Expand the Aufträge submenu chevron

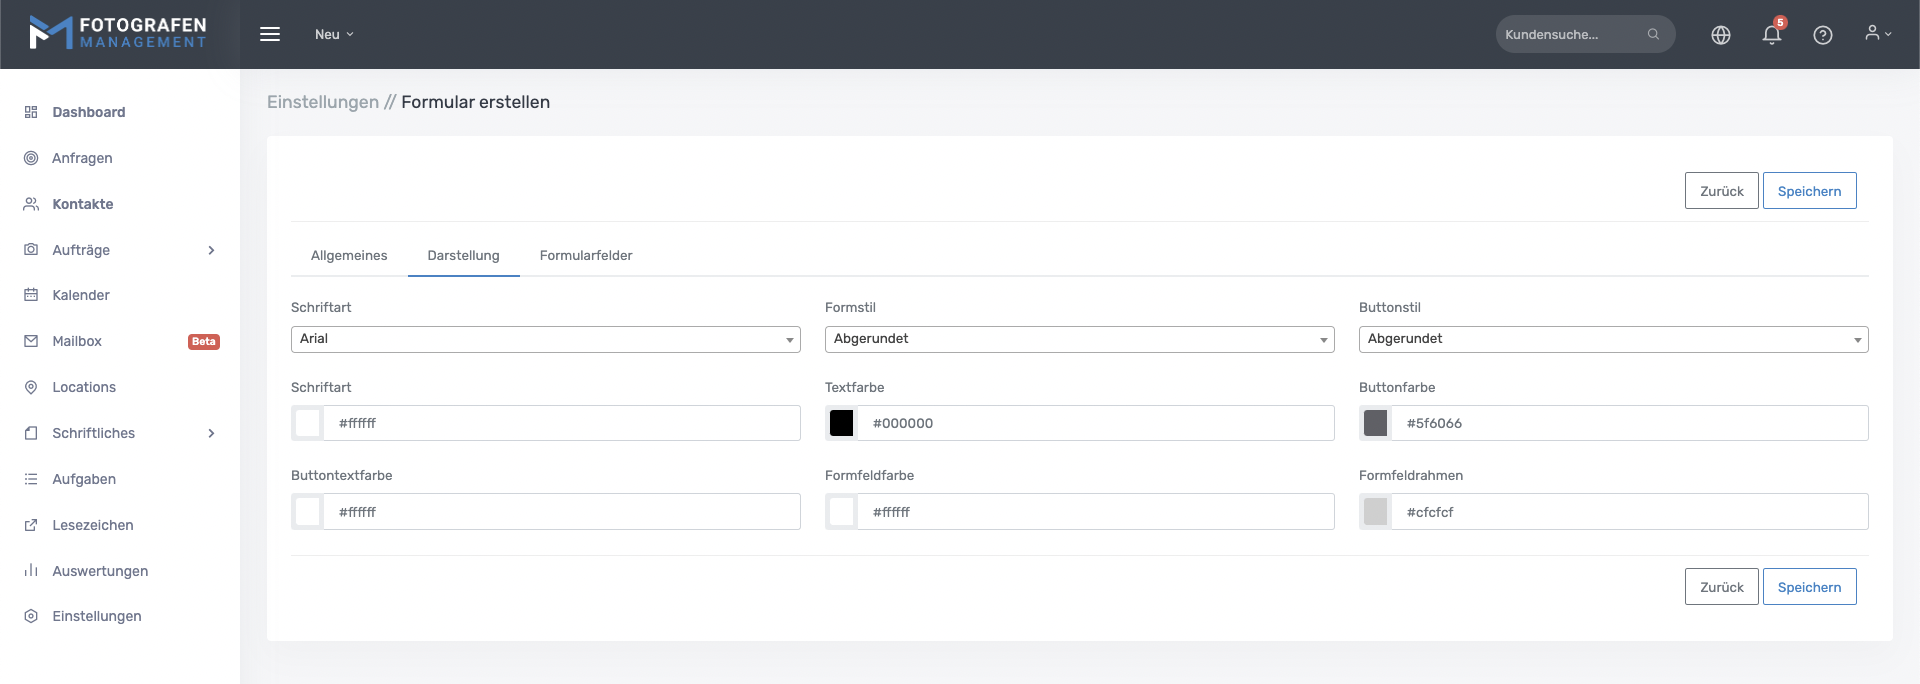click(211, 250)
